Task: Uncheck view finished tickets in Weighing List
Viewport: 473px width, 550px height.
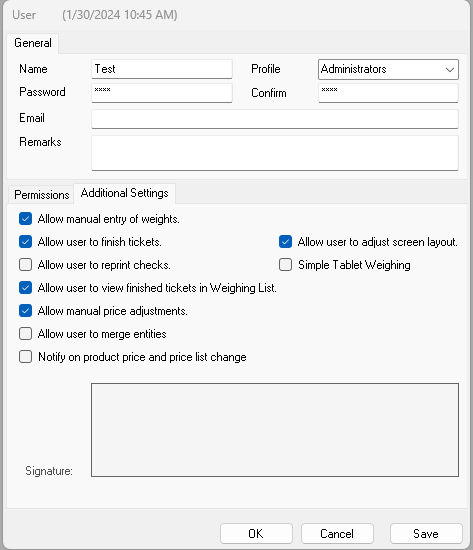Action: [x=25, y=288]
